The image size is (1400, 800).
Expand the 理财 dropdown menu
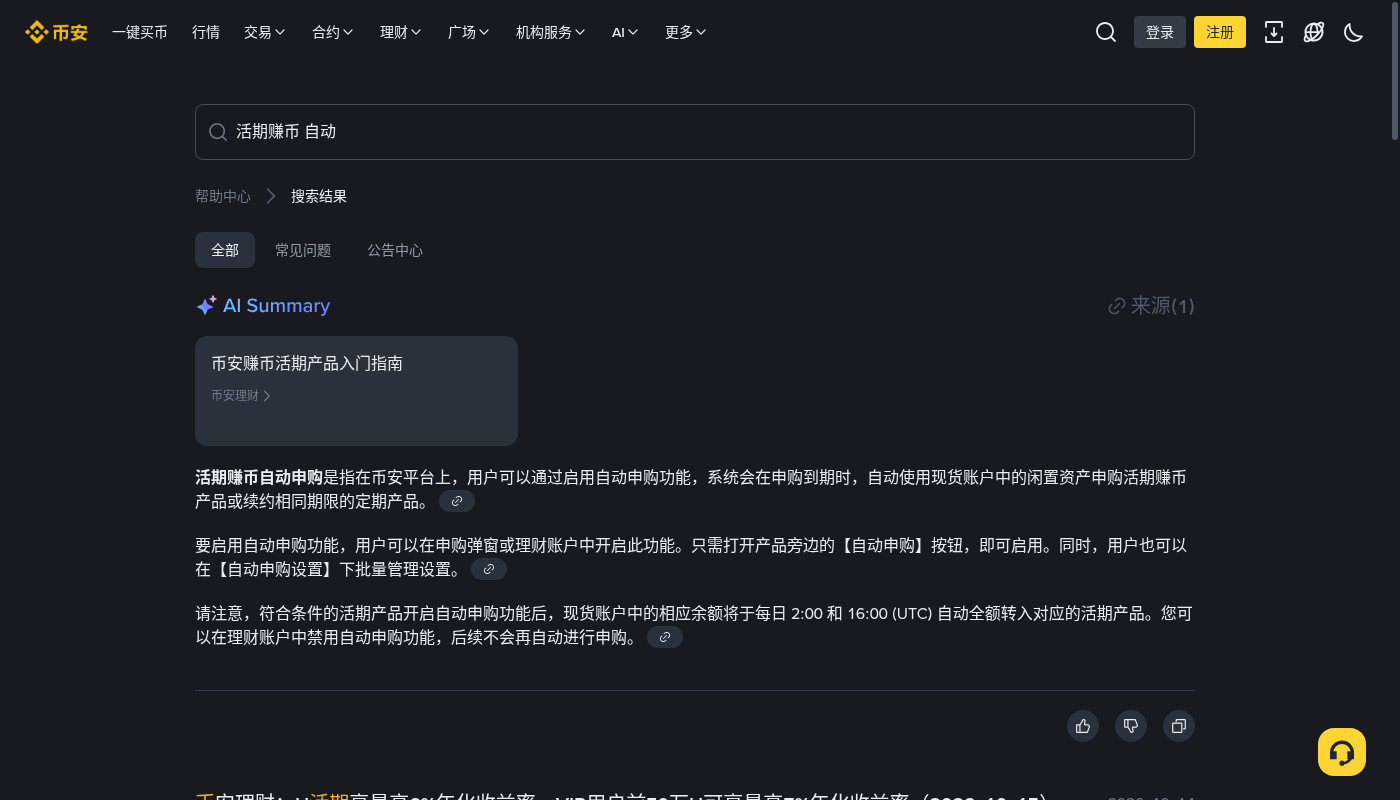[x=401, y=32]
